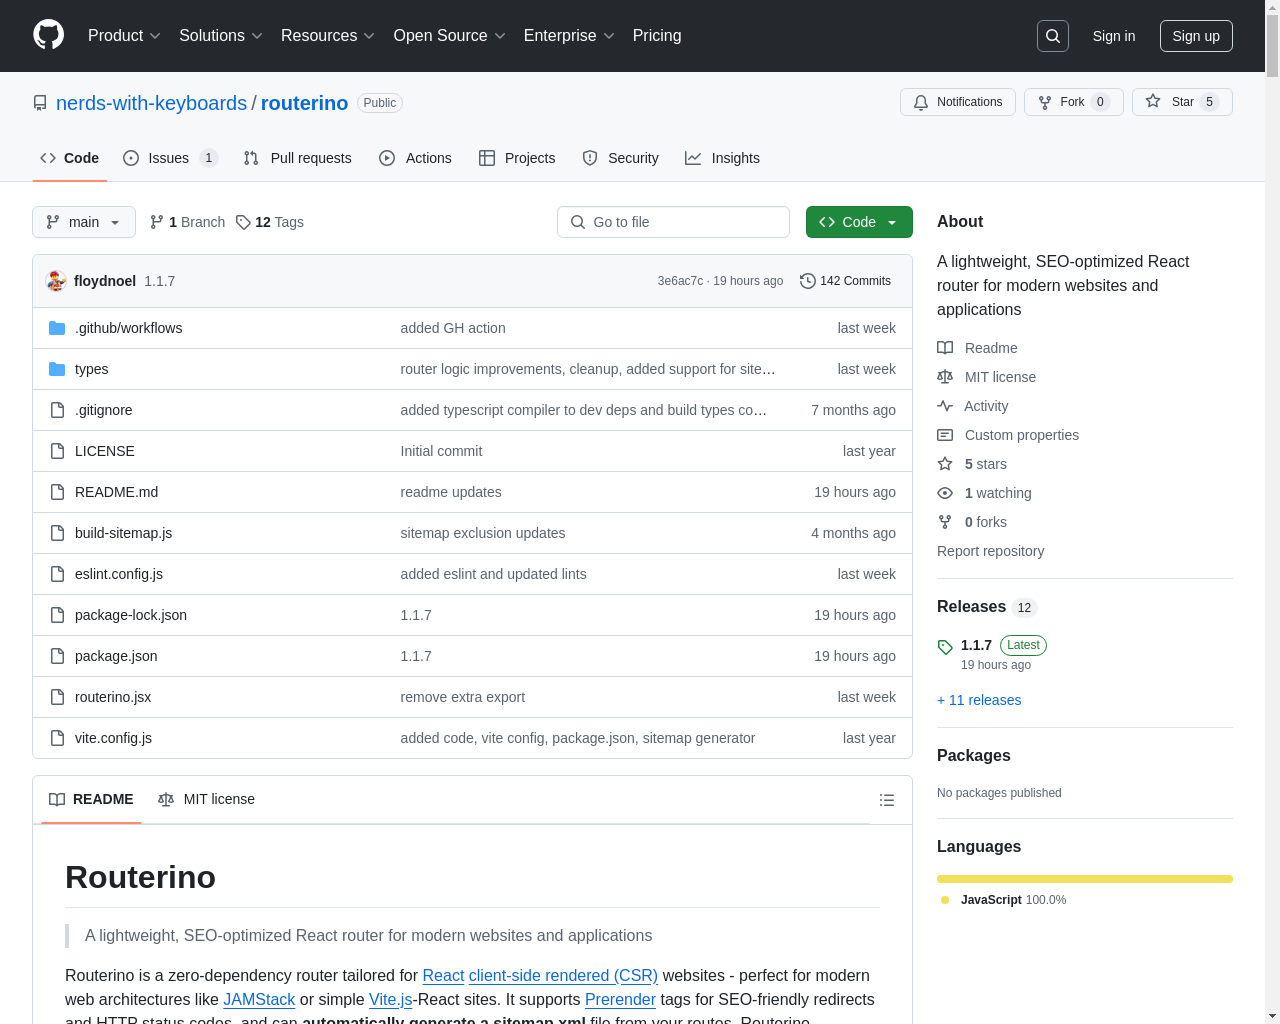
Task: Open the README outline list icon
Action: point(887,800)
